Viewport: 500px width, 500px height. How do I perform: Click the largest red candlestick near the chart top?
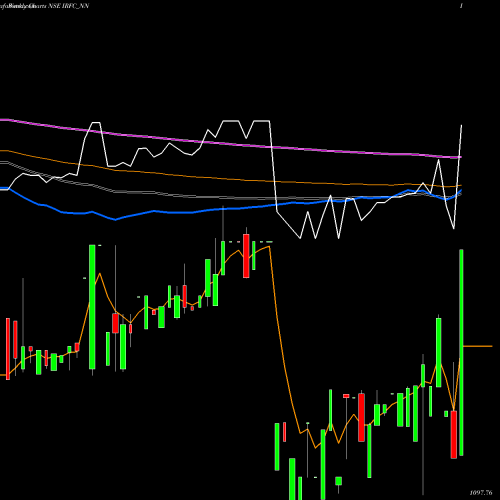(246, 256)
